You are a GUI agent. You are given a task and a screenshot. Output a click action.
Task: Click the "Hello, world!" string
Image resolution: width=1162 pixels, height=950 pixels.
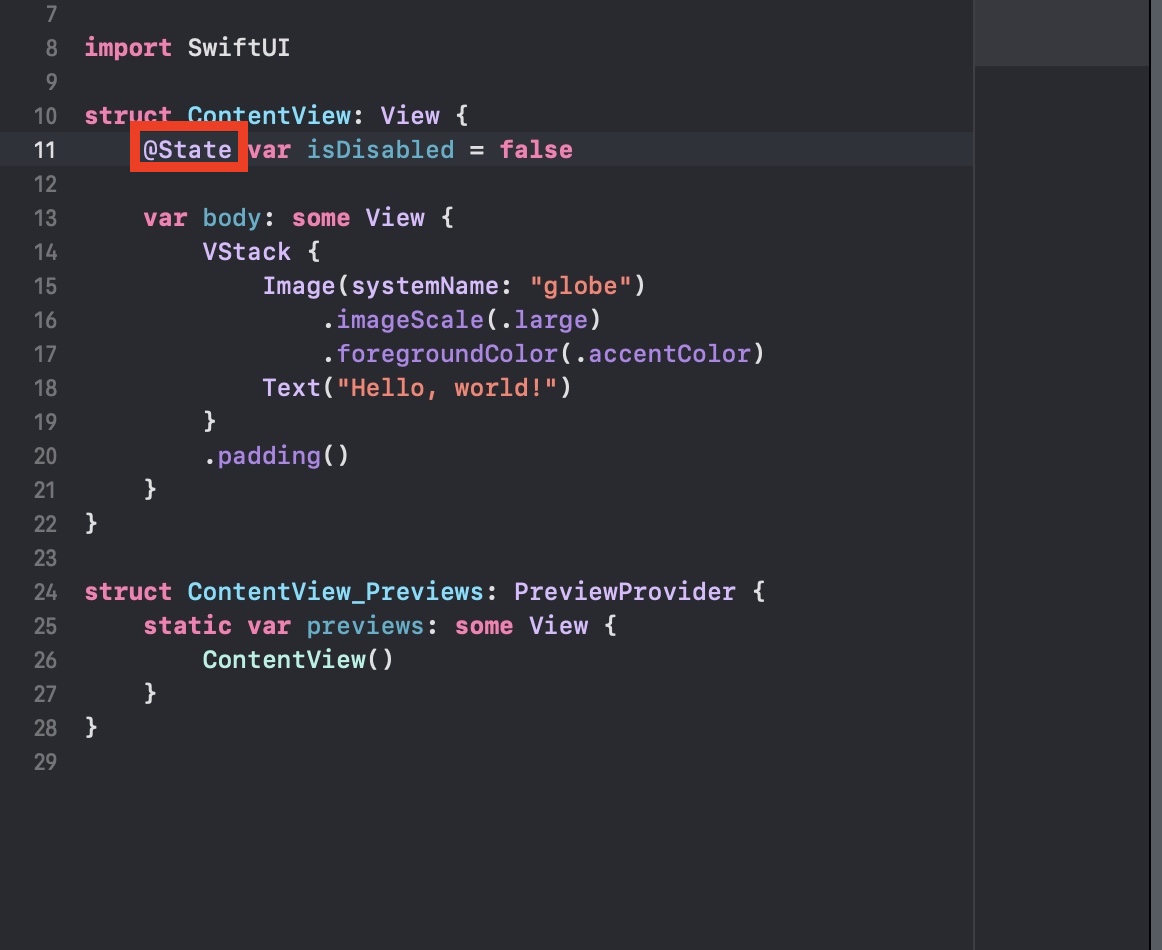(x=447, y=388)
